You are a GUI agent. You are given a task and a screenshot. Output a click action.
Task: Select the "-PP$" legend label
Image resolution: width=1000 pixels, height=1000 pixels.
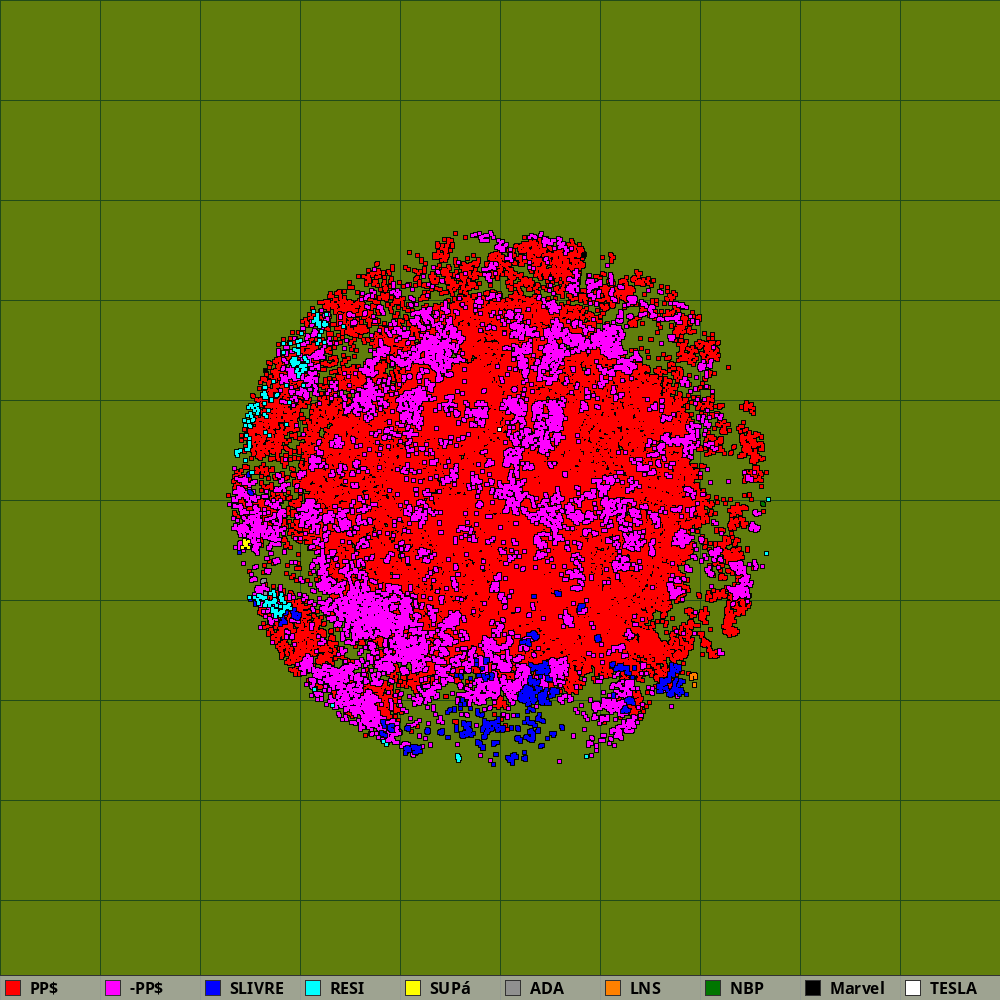(146, 988)
